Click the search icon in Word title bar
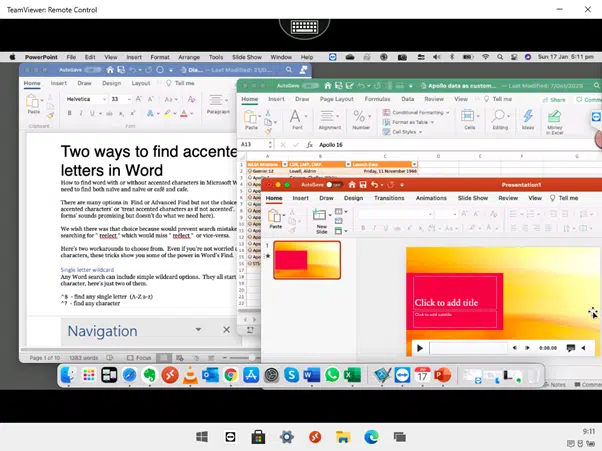The image size is (602, 451). (x=289, y=70)
